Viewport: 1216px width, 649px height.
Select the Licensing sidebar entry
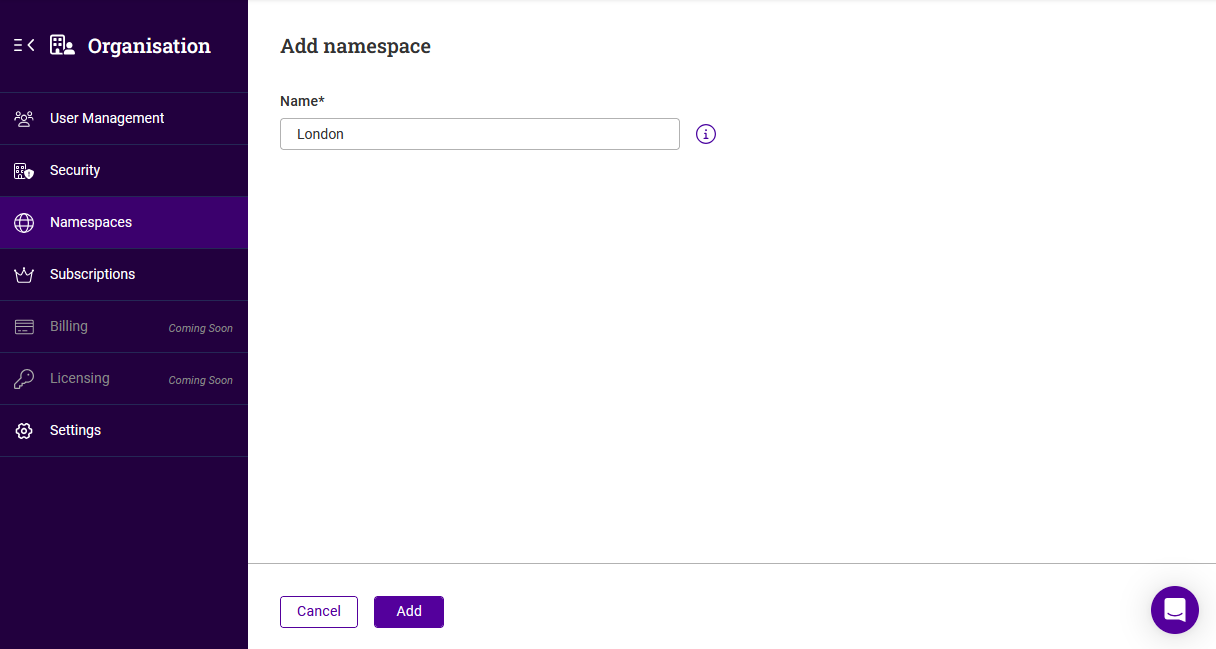pyautogui.click(x=124, y=378)
